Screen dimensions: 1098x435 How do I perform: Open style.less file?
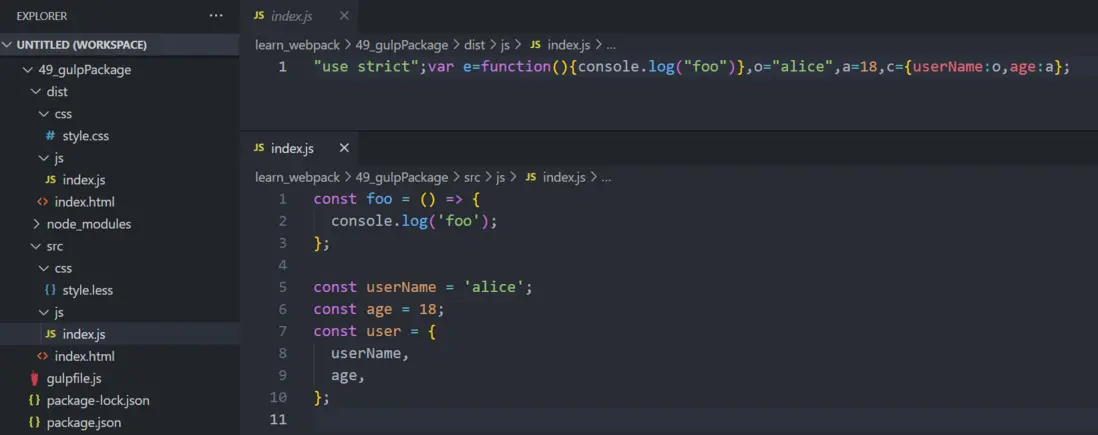[88, 290]
